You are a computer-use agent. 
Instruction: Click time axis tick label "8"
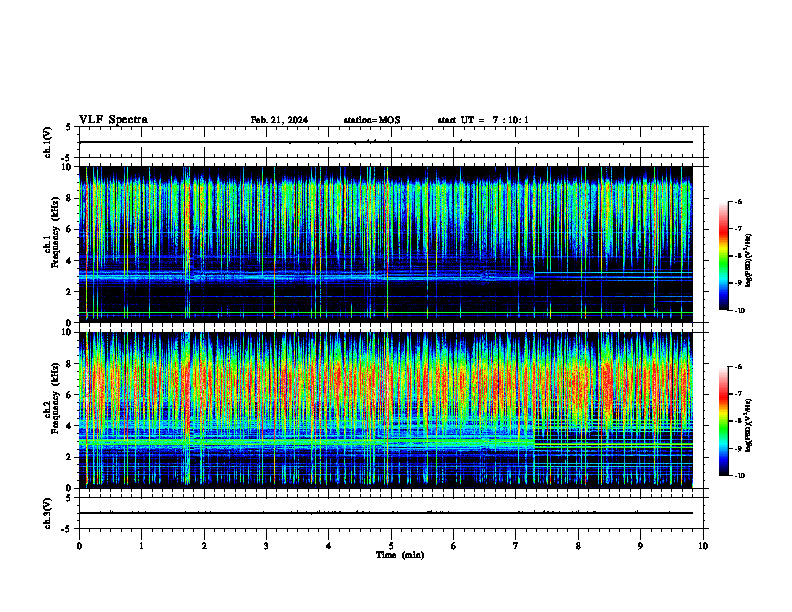pyautogui.click(x=578, y=546)
